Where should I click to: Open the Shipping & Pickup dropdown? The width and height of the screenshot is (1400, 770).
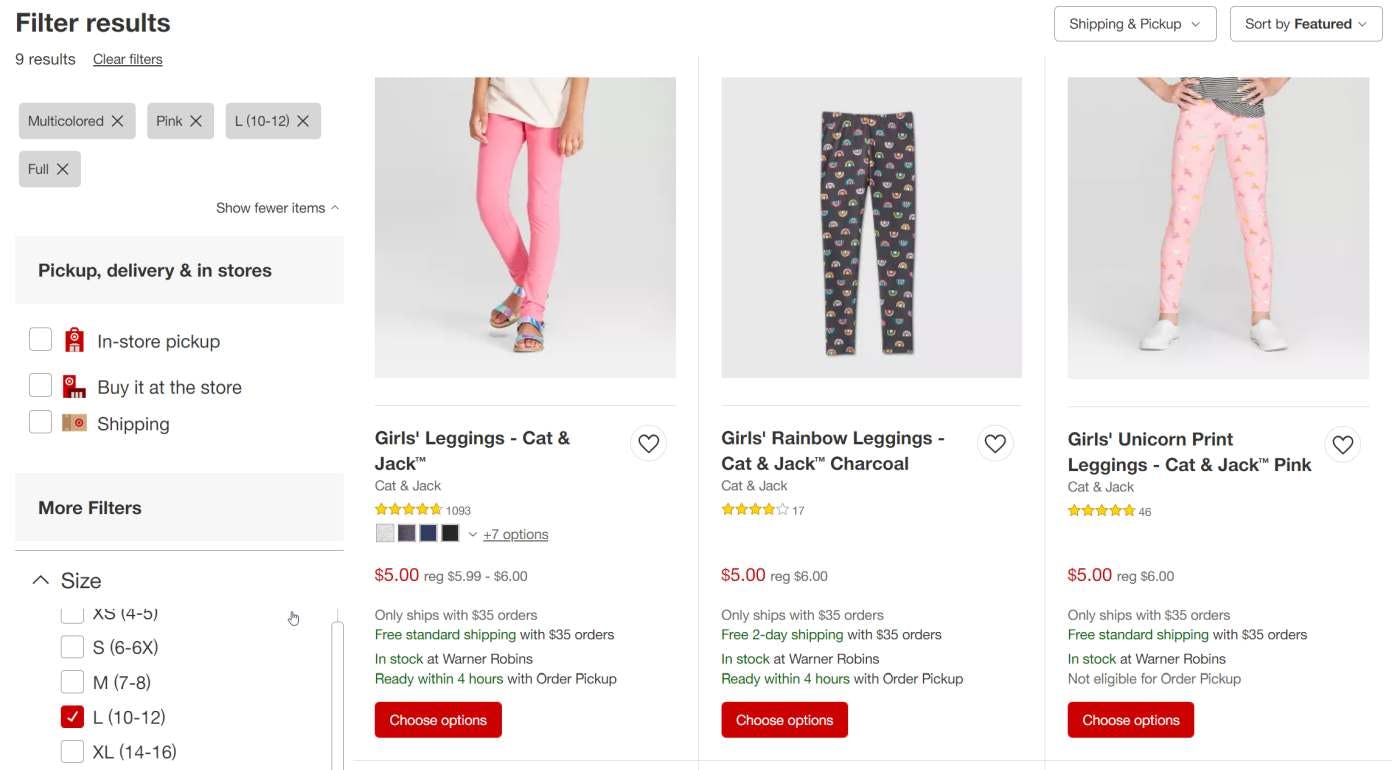coord(1134,24)
